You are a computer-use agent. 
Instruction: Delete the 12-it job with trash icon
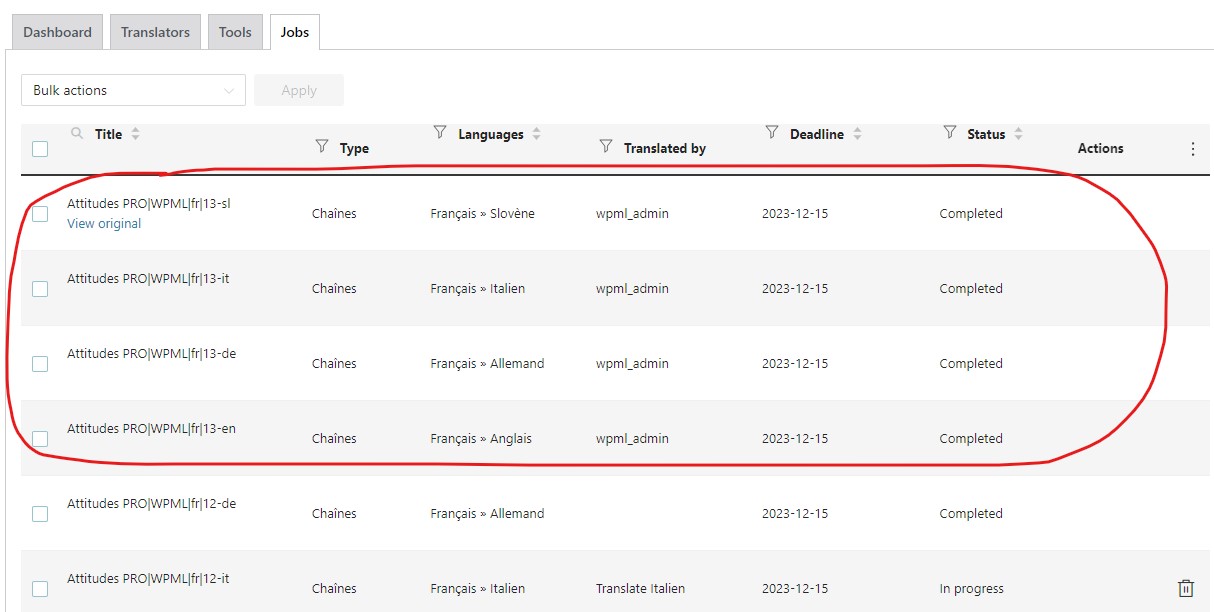(x=1186, y=588)
